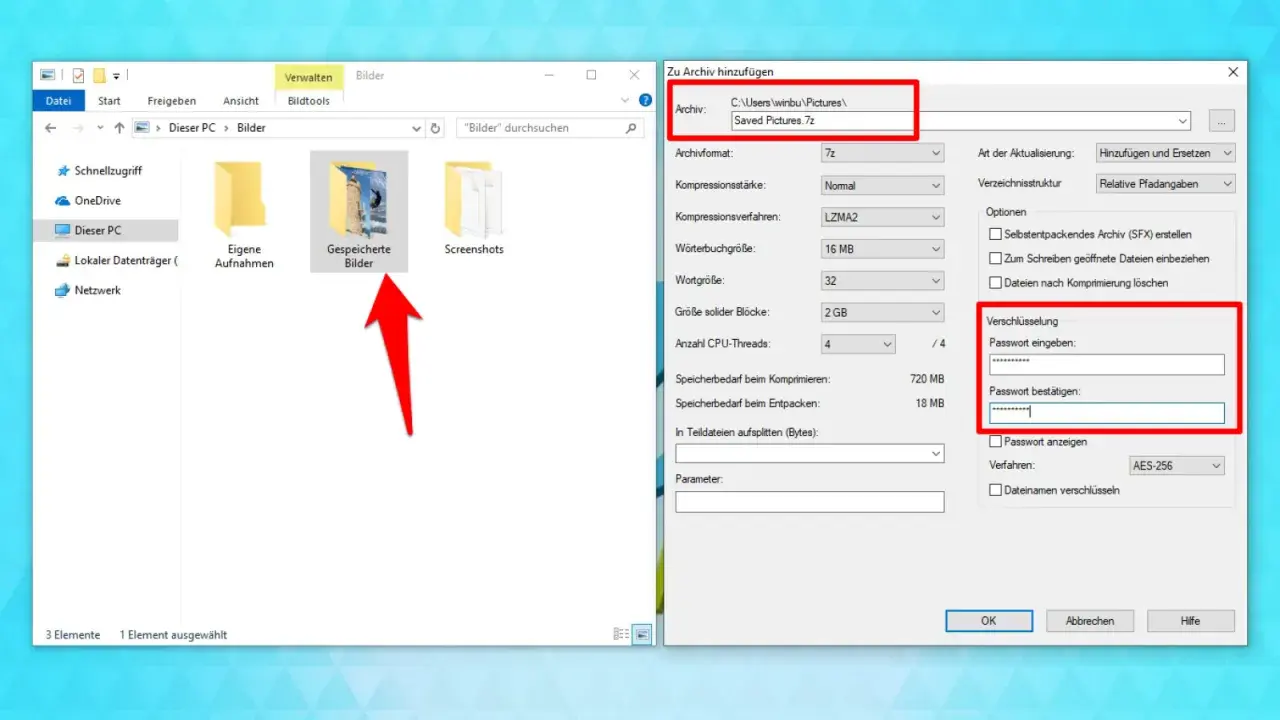The height and width of the screenshot is (720, 1280).
Task: Click the Hilfe button
Action: (x=1190, y=621)
